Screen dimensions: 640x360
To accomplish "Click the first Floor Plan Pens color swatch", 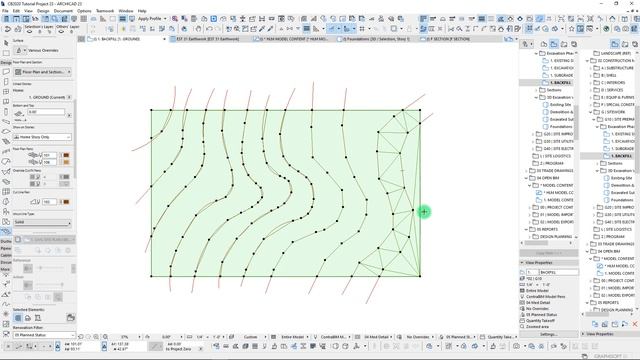I will (x=66, y=155).
